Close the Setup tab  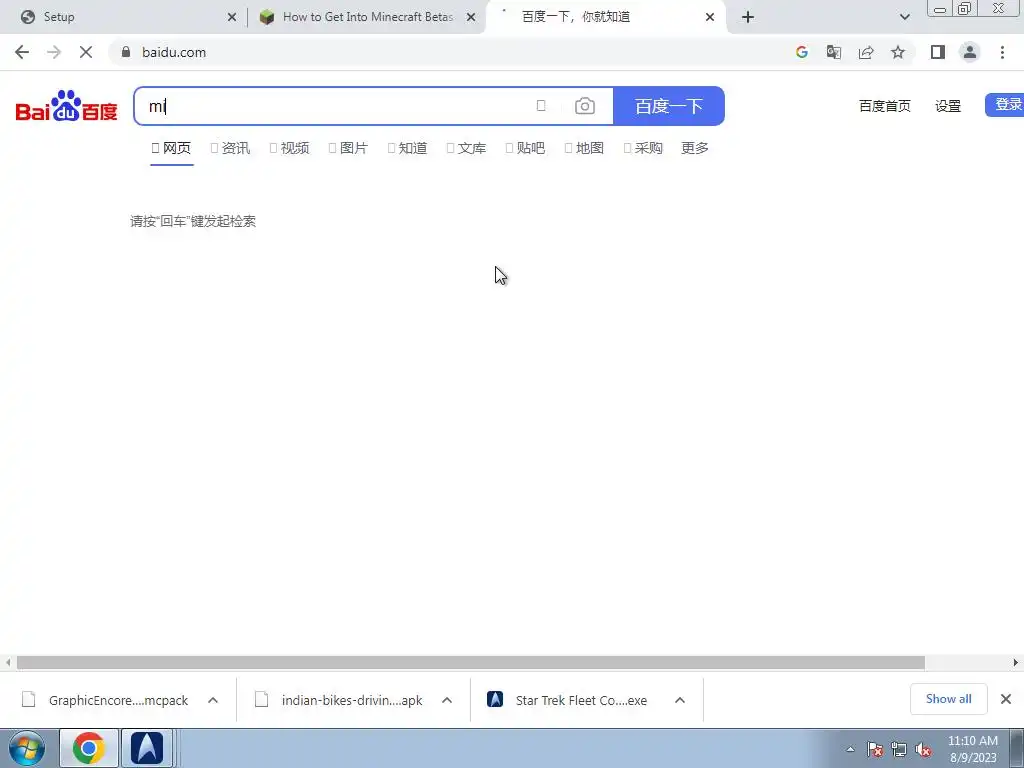pos(232,17)
